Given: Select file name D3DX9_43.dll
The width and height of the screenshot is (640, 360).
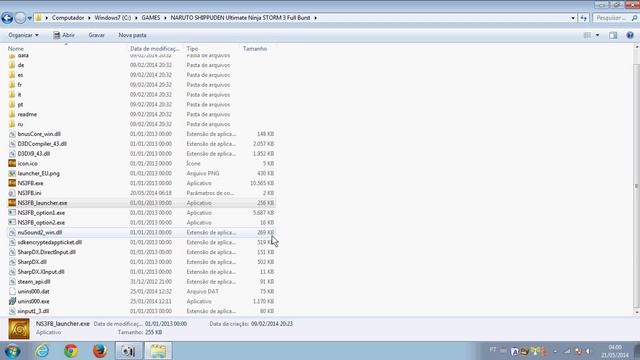Looking at the screenshot, I should (33, 153).
